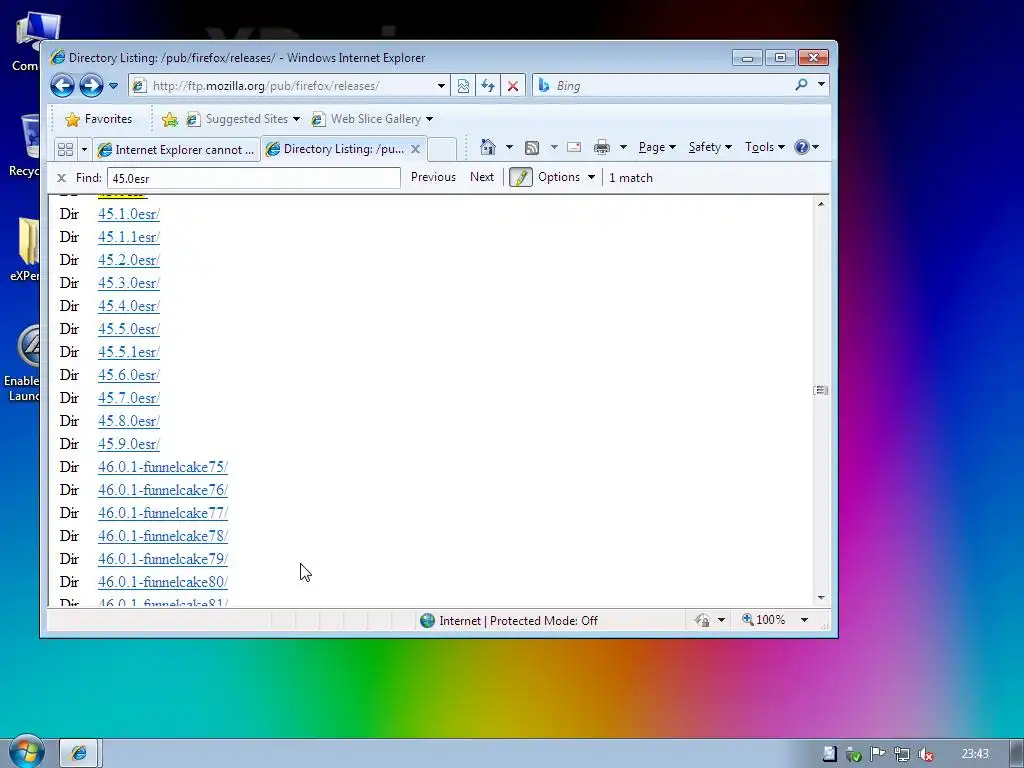Print the page with printer icon

coord(601,147)
